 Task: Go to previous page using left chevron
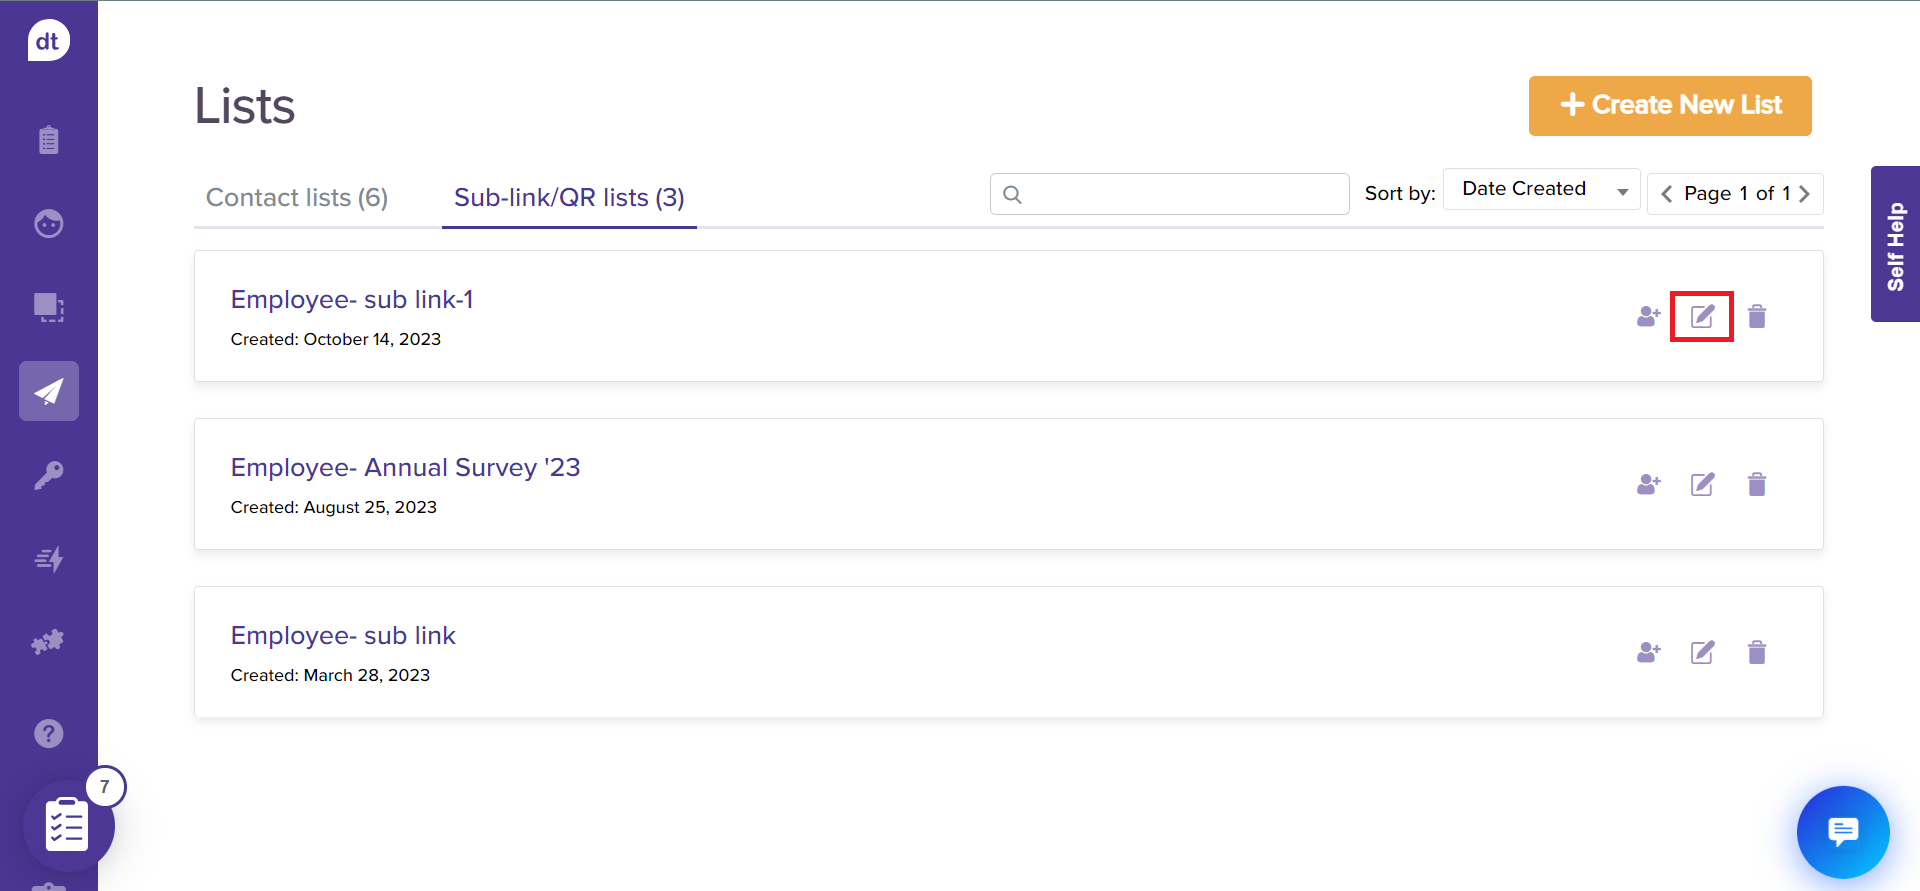1666,194
